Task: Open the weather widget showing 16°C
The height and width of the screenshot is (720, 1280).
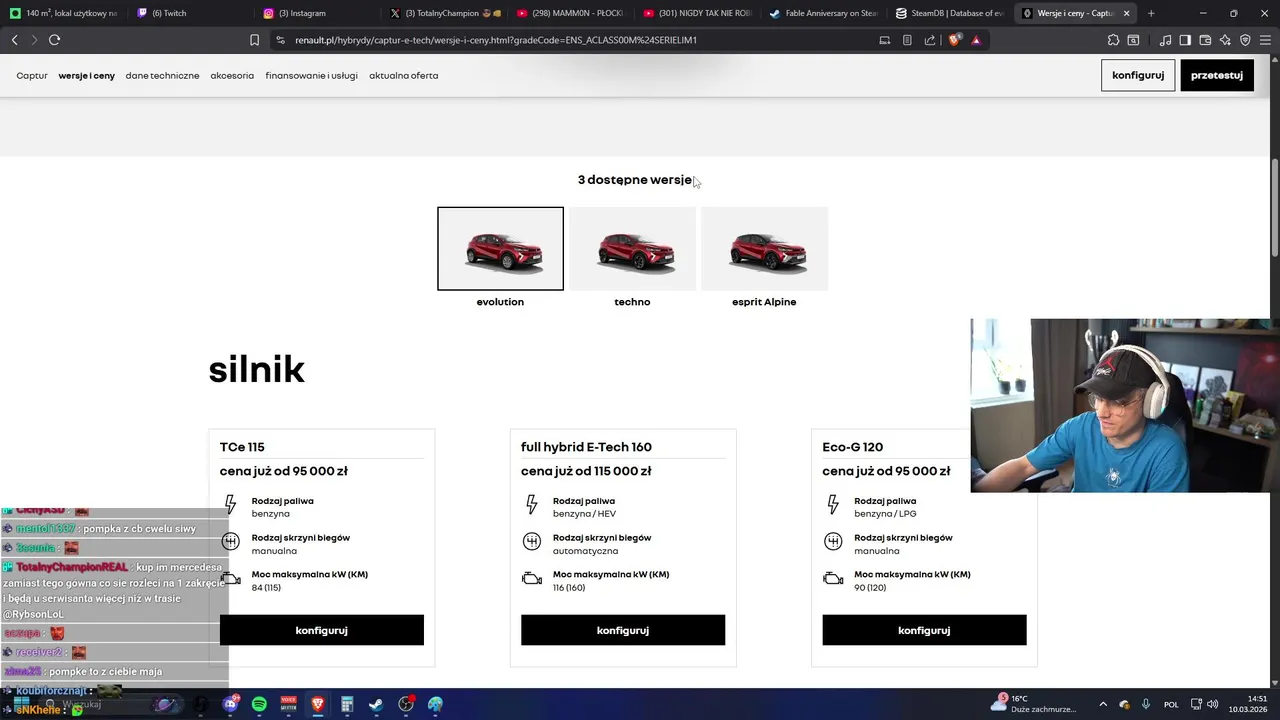Action: point(1034,704)
